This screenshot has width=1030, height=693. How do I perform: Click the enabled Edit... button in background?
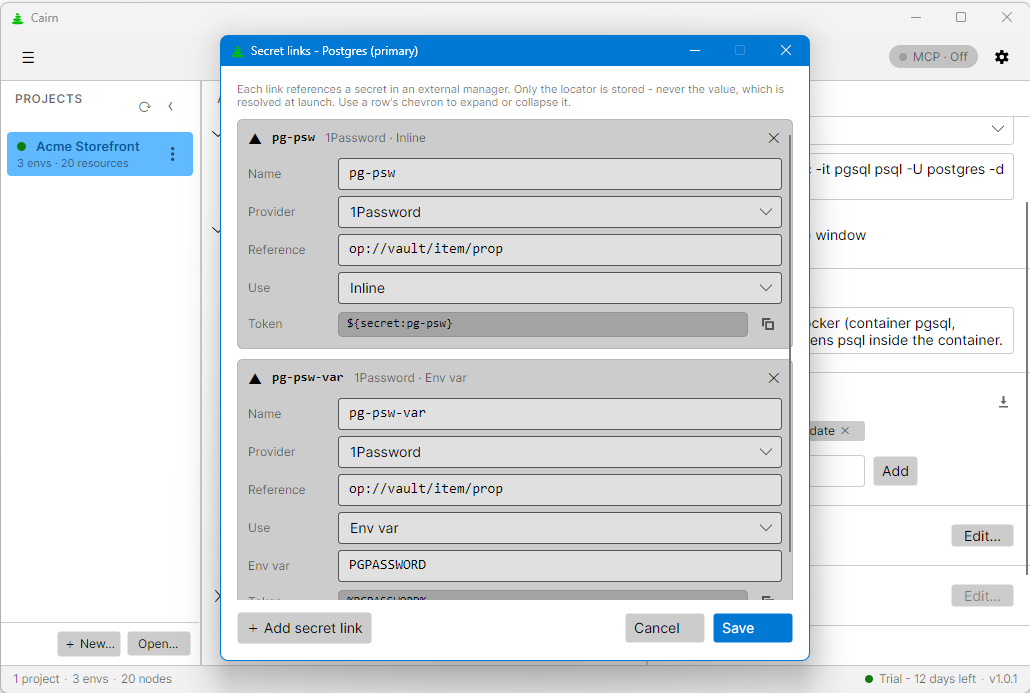point(982,536)
